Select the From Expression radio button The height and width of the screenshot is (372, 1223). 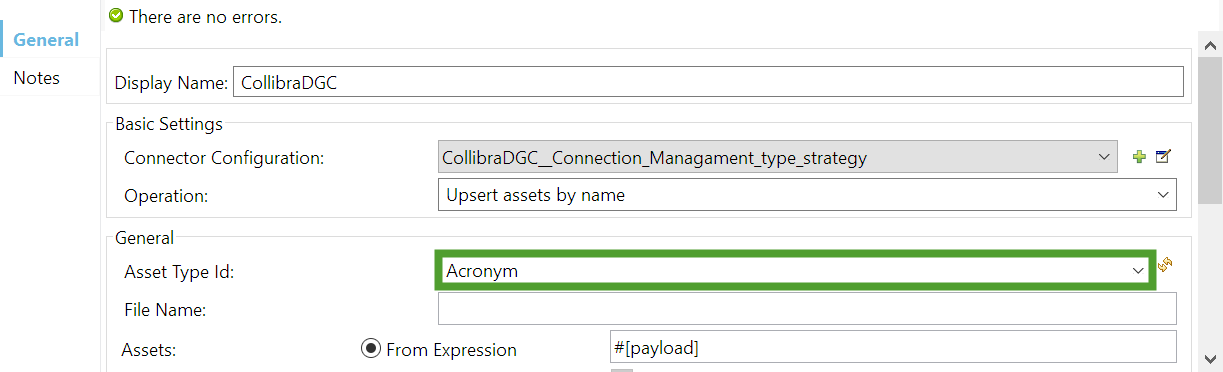click(371, 349)
